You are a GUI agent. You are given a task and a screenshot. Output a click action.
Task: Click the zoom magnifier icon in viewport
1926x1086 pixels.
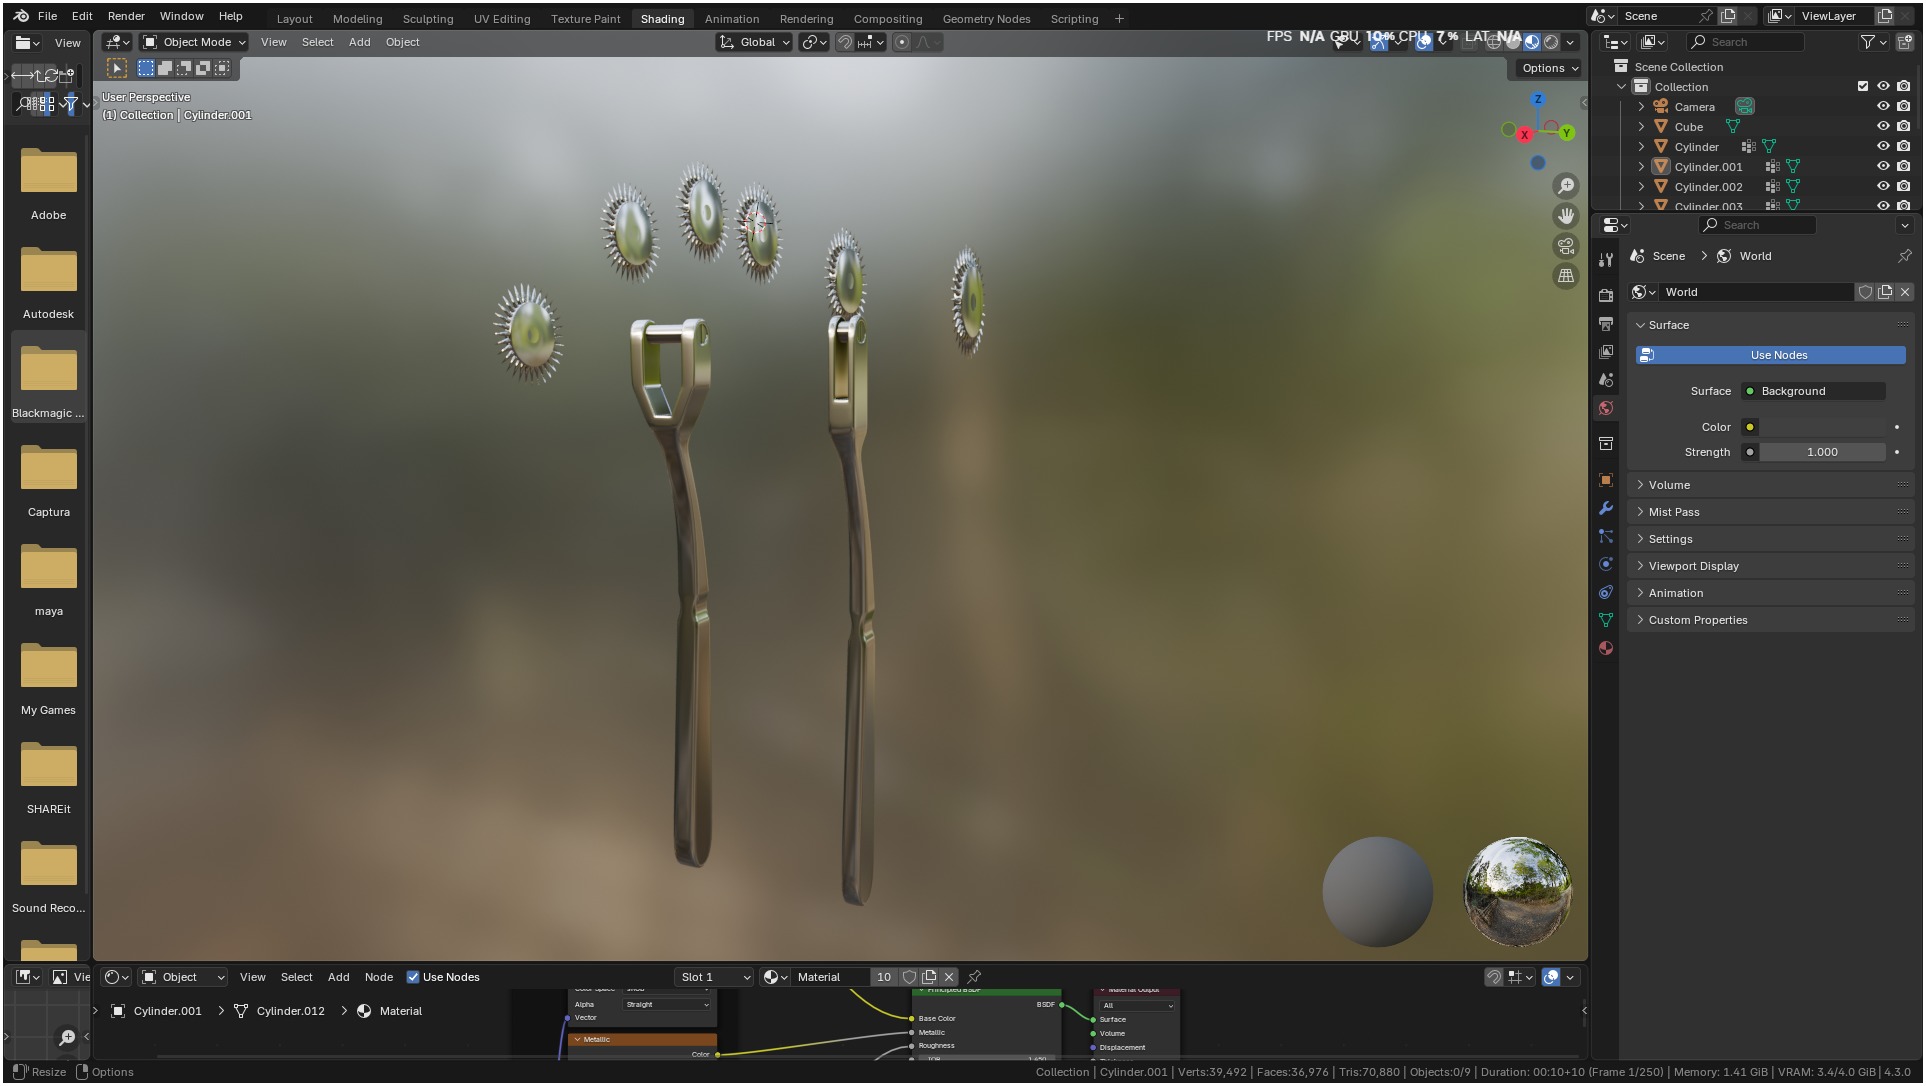[1566, 186]
